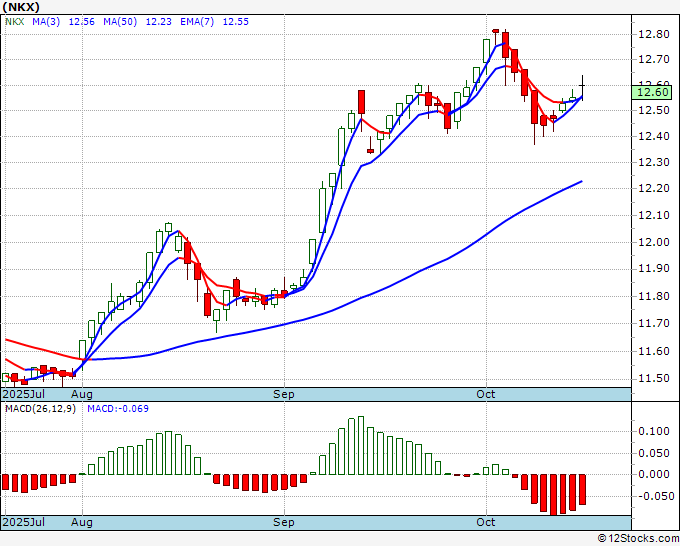This screenshot has width=680, height=546.
Task: Click the current price tag 12.60
Action: [x=652, y=92]
